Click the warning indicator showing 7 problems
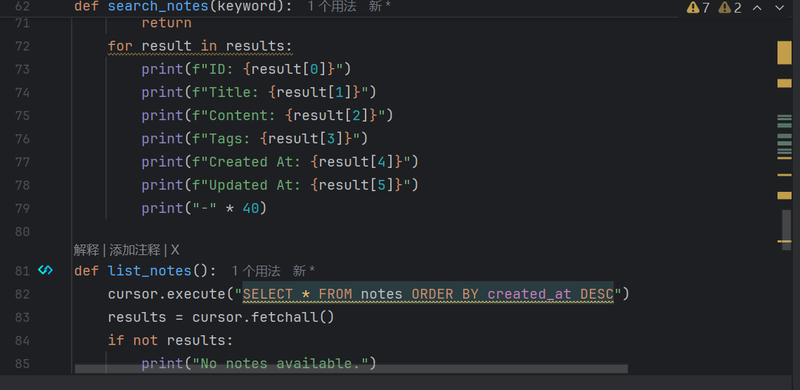Viewport: 800px width, 390px height. pyautogui.click(x=698, y=8)
